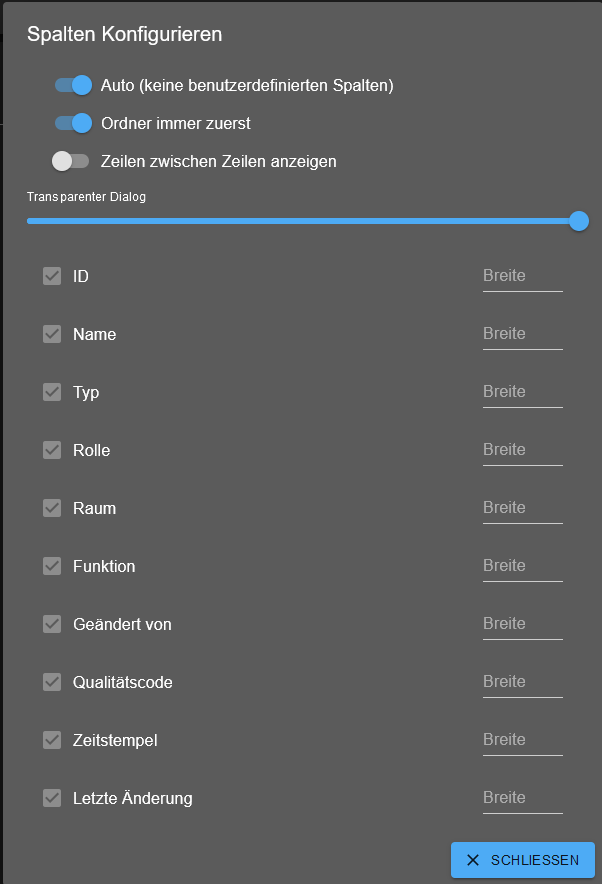Click the Breite field beside Qualitätscode

pyautogui.click(x=522, y=681)
